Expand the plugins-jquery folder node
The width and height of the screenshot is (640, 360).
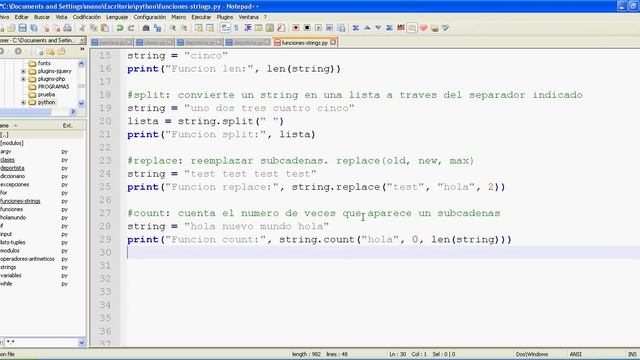coord(23,71)
